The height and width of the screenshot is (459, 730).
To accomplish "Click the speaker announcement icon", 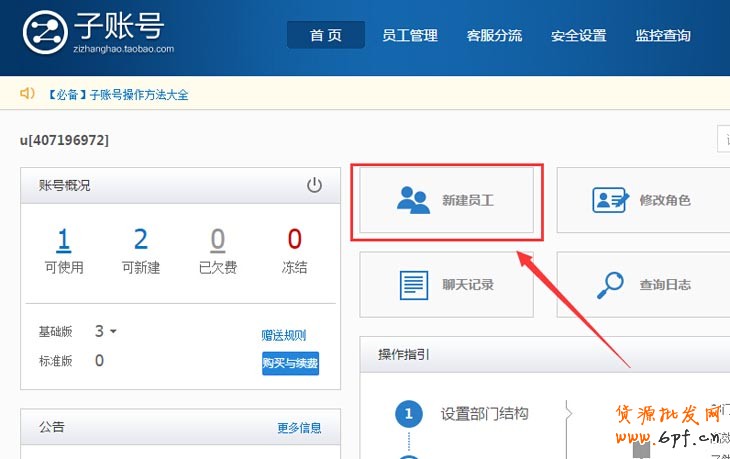I will click(27, 93).
